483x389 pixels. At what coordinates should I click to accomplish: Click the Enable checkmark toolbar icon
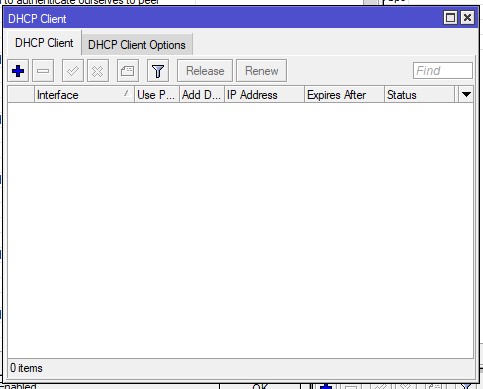[x=73, y=71]
